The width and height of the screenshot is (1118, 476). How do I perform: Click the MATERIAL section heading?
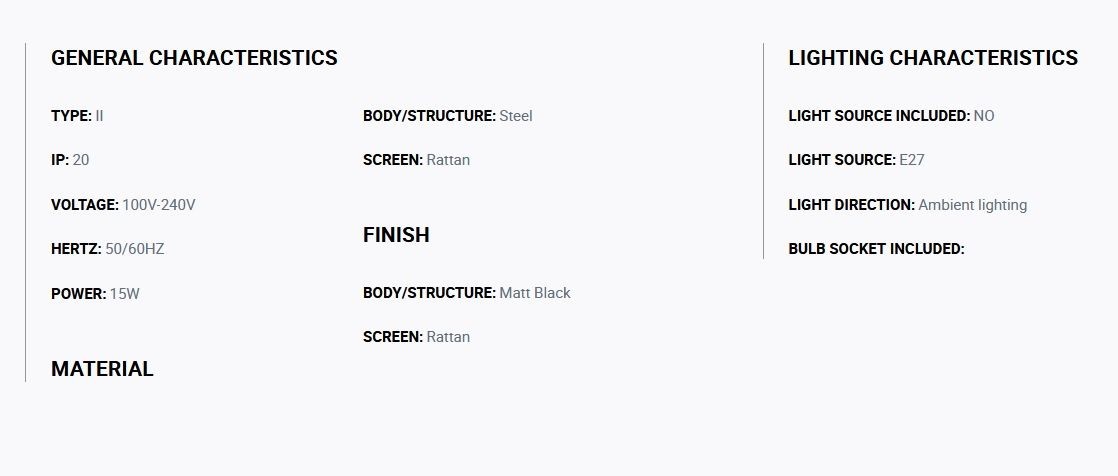(x=102, y=368)
